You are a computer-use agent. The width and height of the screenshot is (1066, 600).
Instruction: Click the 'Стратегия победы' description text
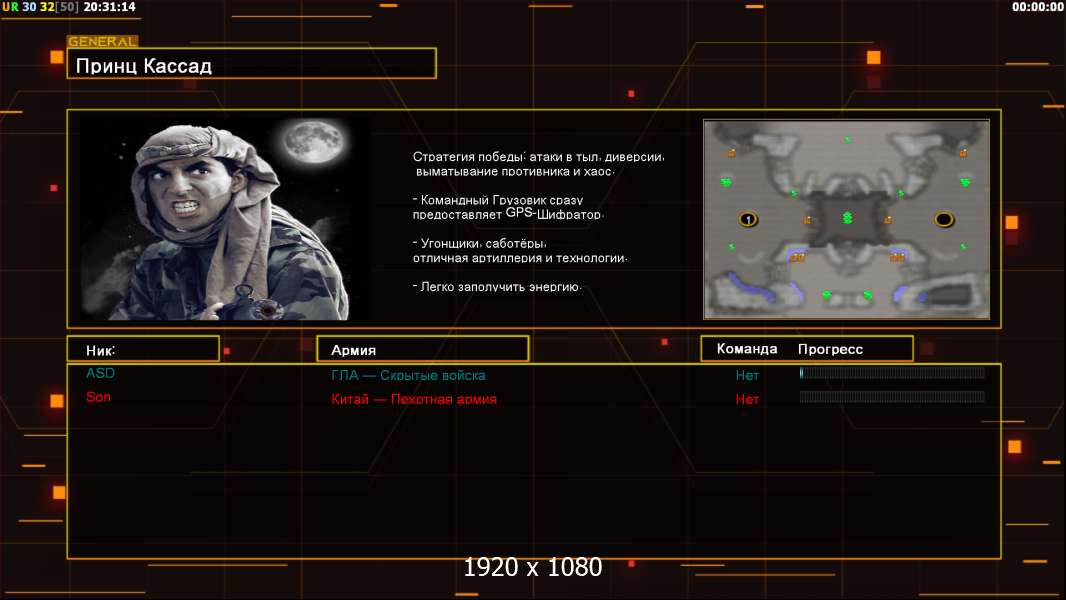click(538, 164)
